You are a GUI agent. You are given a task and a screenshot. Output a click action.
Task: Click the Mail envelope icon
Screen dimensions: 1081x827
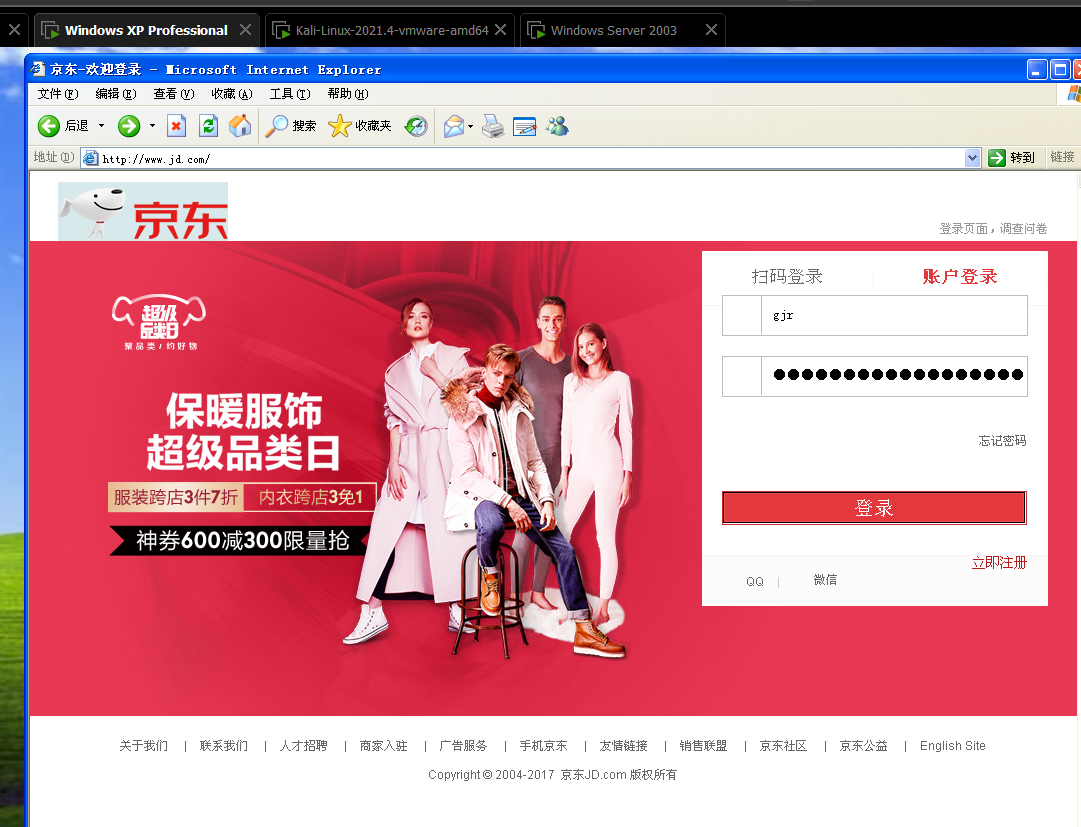tap(453, 126)
